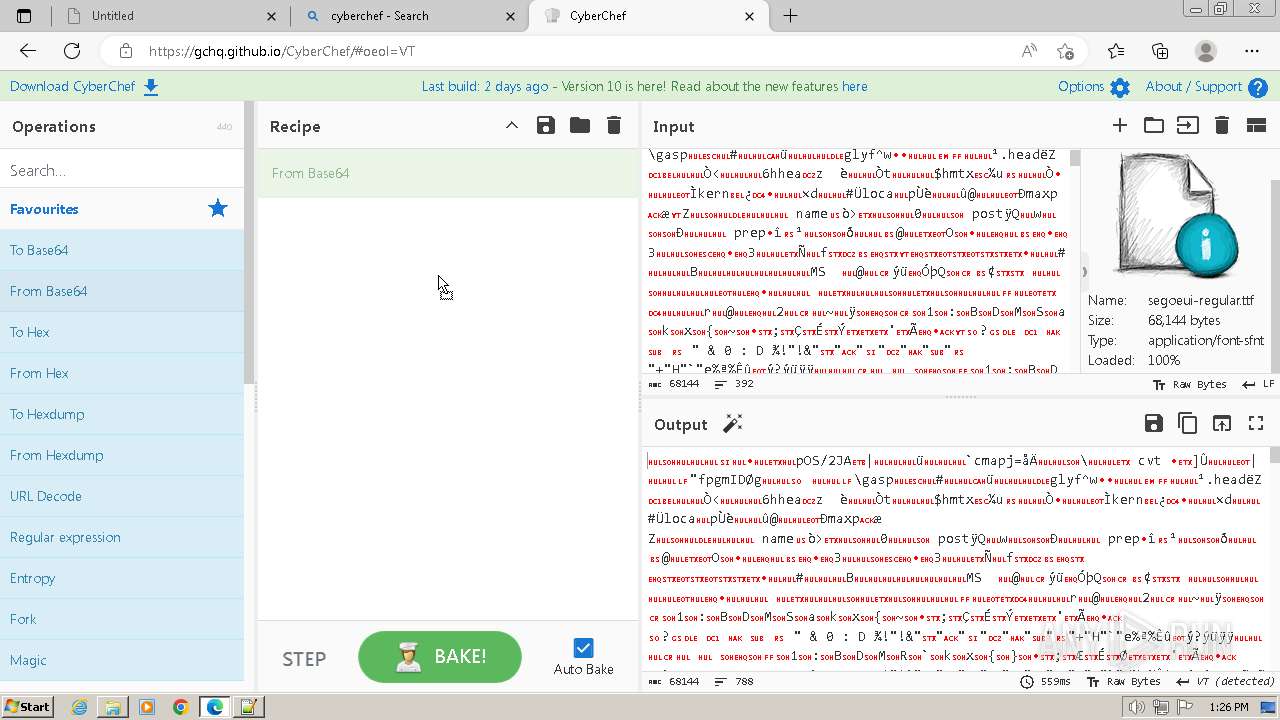Image resolution: width=1280 pixels, height=720 pixels.
Task: Maximise the output pane
Action: (x=1256, y=424)
